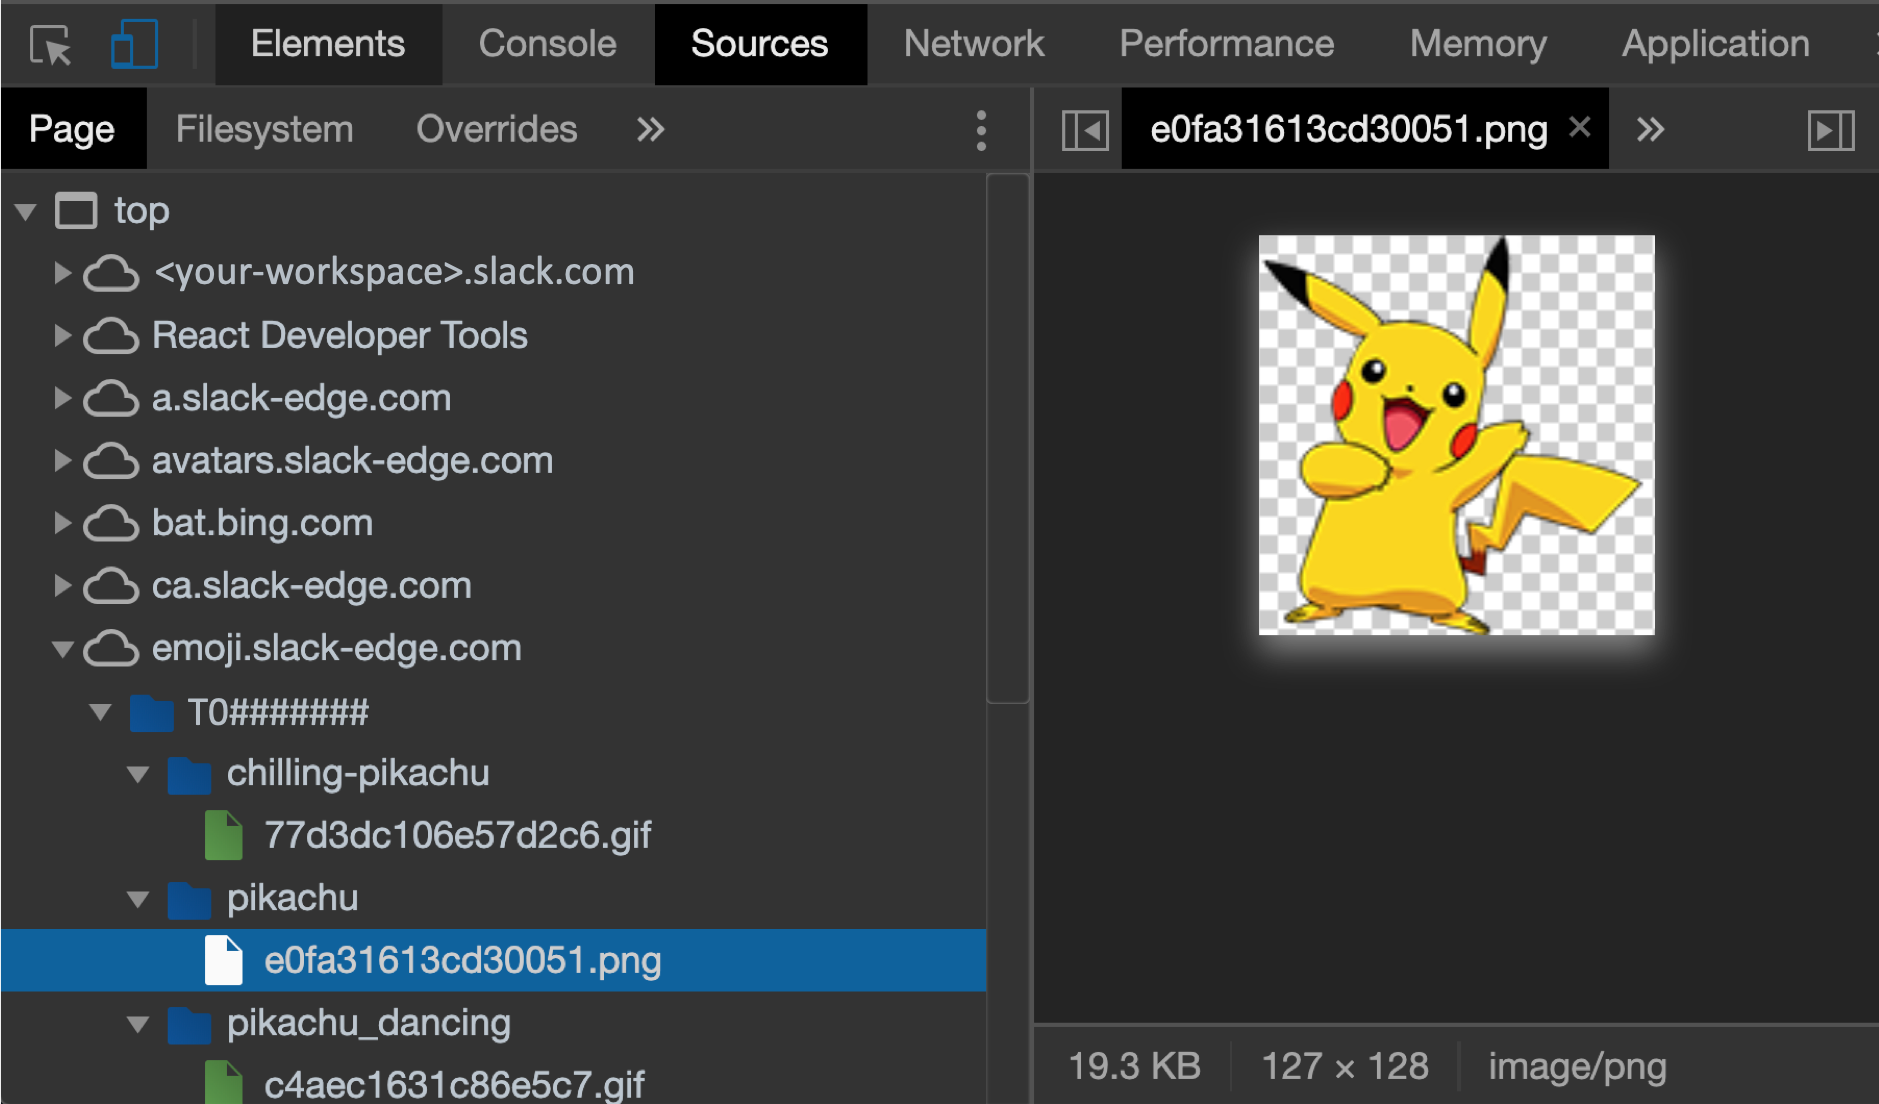This screenshot has width=1879, height=1104.
Task: Collapse the pikachu_dancing folder arrow
Action: pyautogui.click(x=138, y=1024)
